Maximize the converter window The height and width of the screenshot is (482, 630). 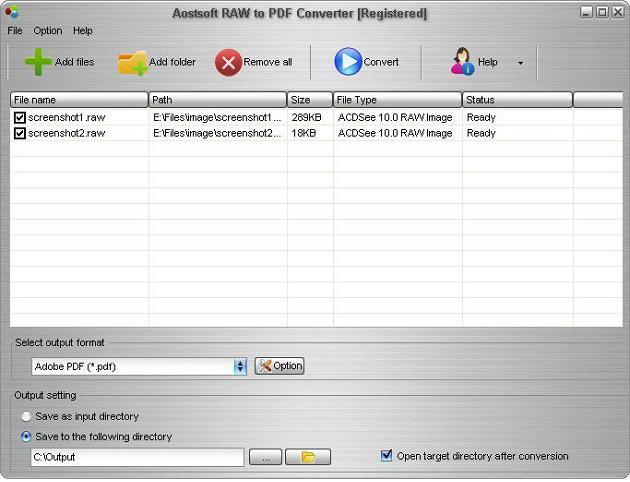(x=602, y=12)
